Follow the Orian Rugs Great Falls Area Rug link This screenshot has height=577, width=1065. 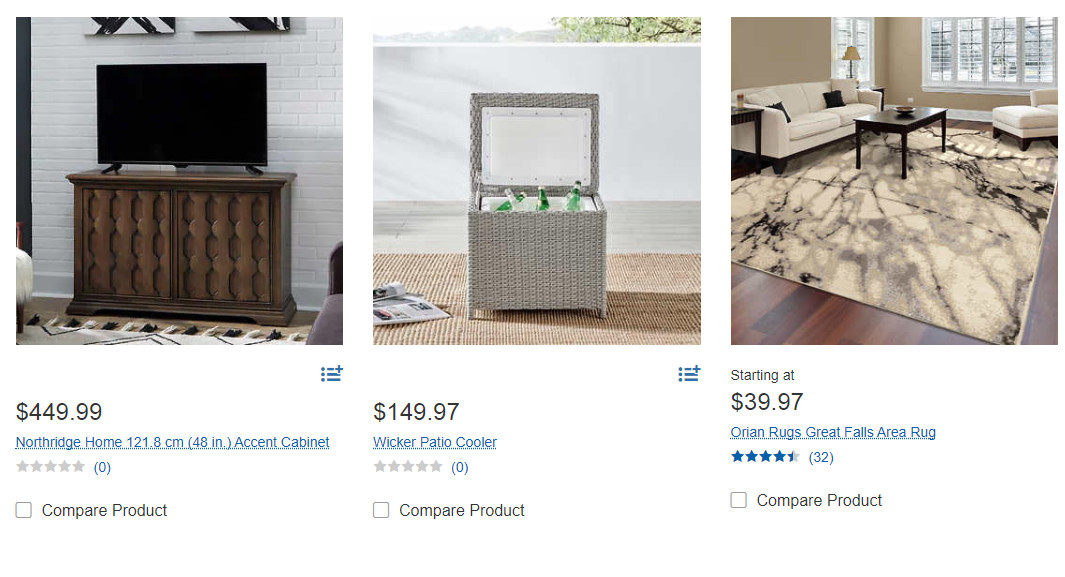833,432
